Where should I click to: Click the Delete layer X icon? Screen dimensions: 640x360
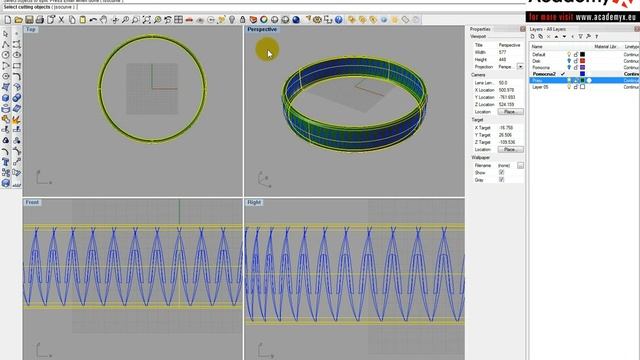tap(549, 36)
